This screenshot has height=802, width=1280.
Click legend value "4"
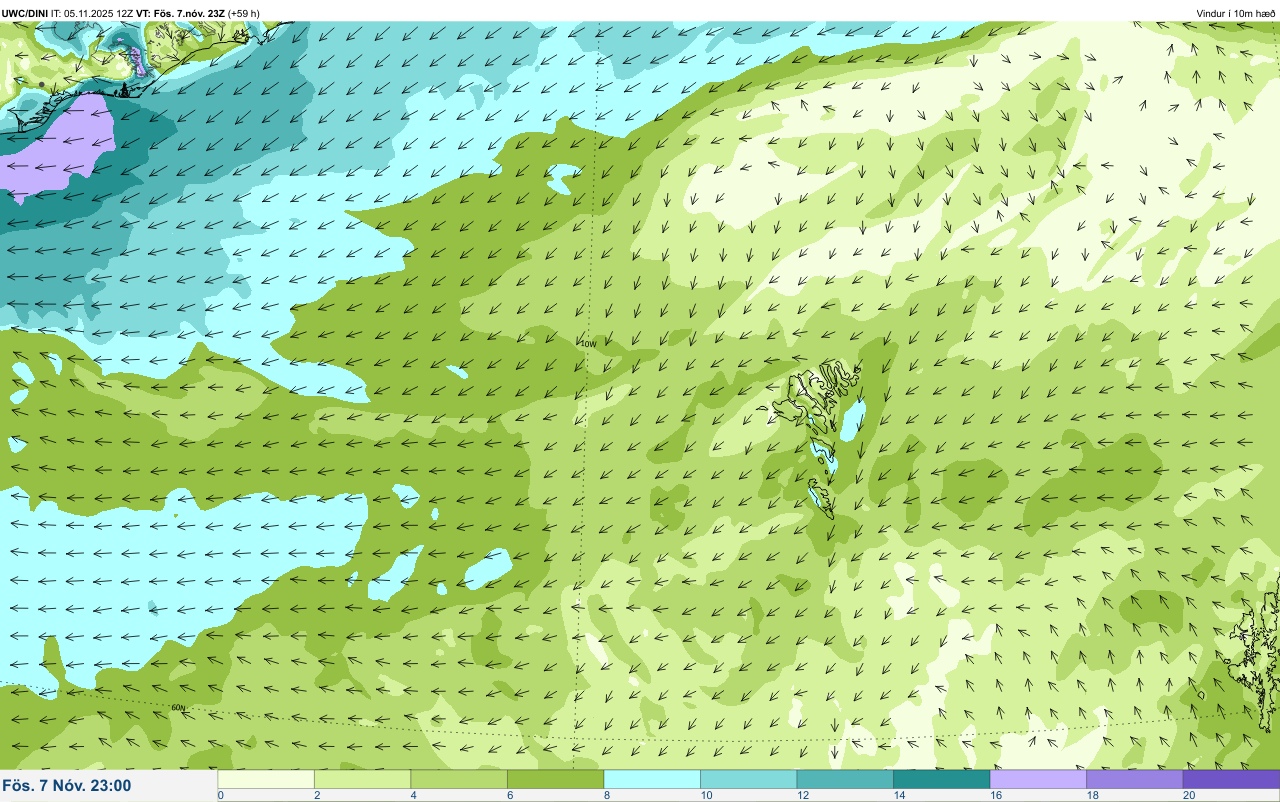tap(412, 795)
